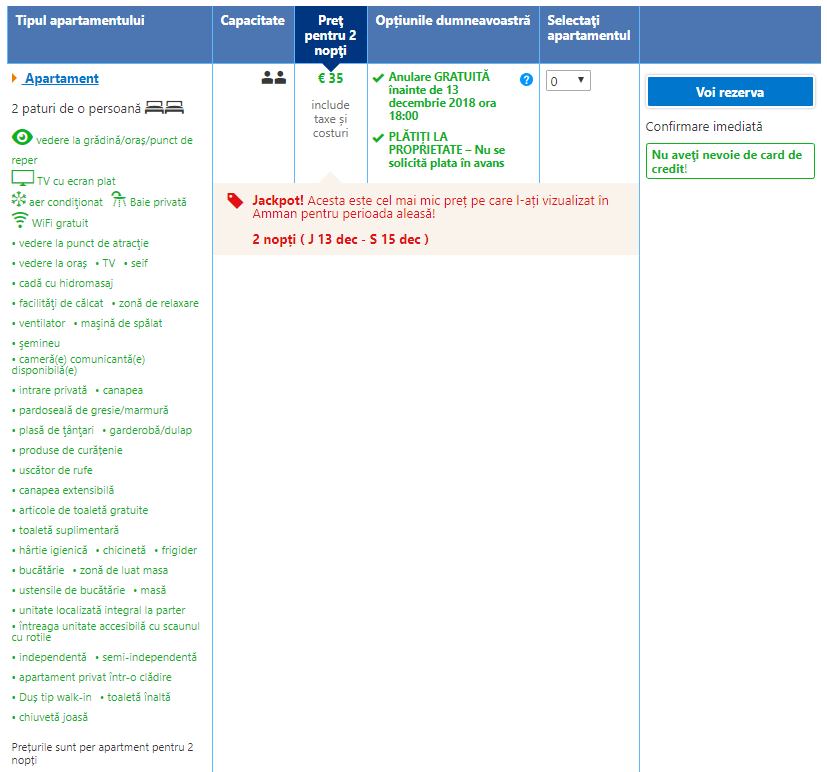The width and height of the screenshot is (827, 772).
Task: Click the private bathroom shower icon
Action: [x=118, y=200]
